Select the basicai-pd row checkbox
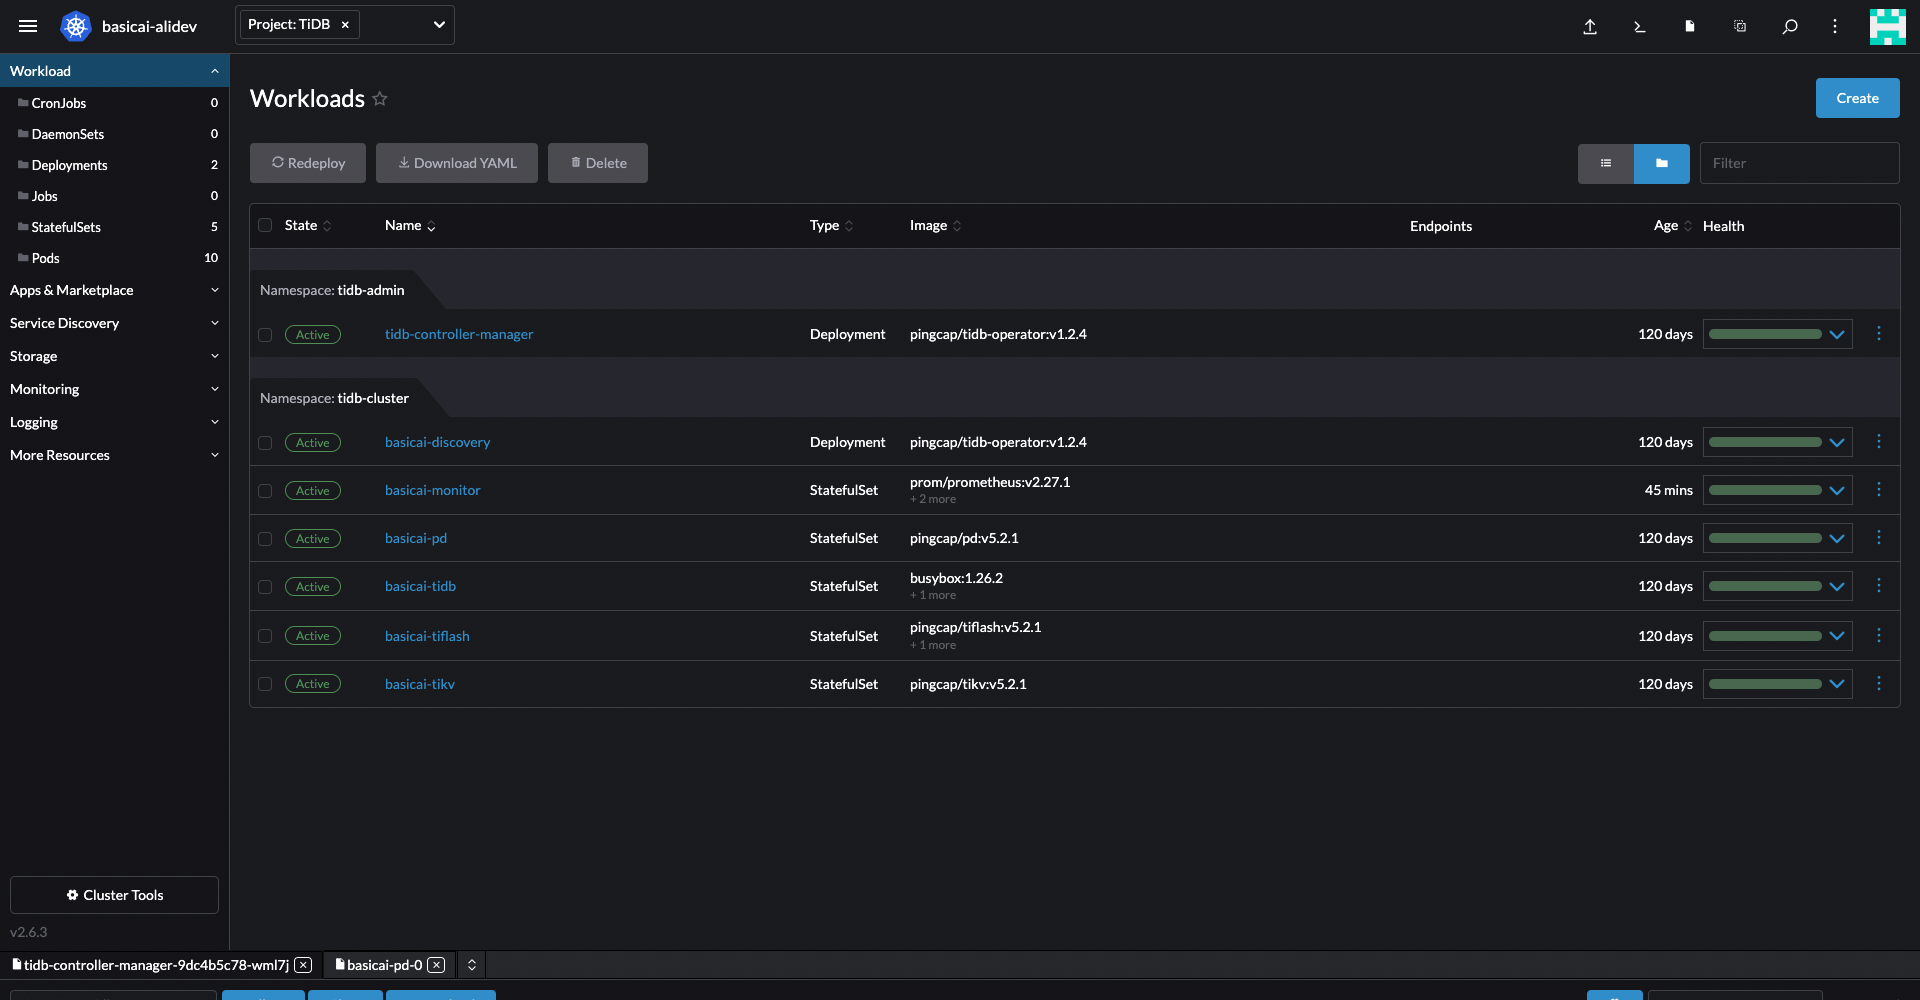Viewport: 1920px width, 1000px height. (265, 539)
